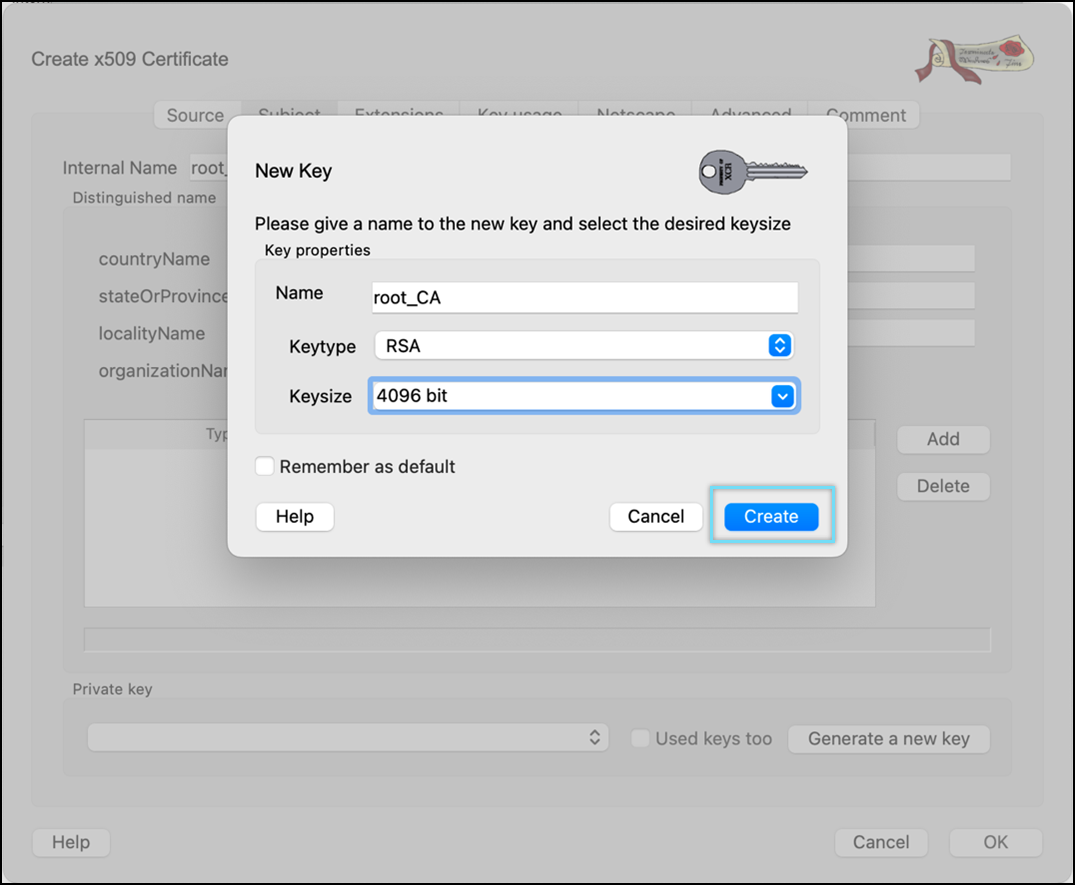Select the Netscape tab
The image size is (1075, 885).
click(x=636, y=112)
